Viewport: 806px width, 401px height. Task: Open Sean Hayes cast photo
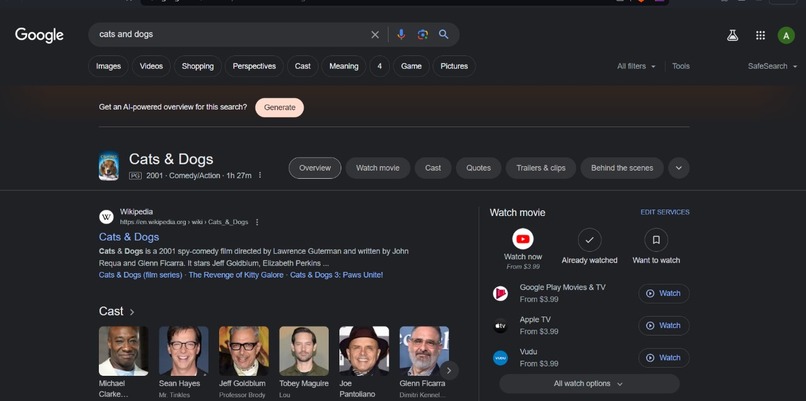point(184,351)
